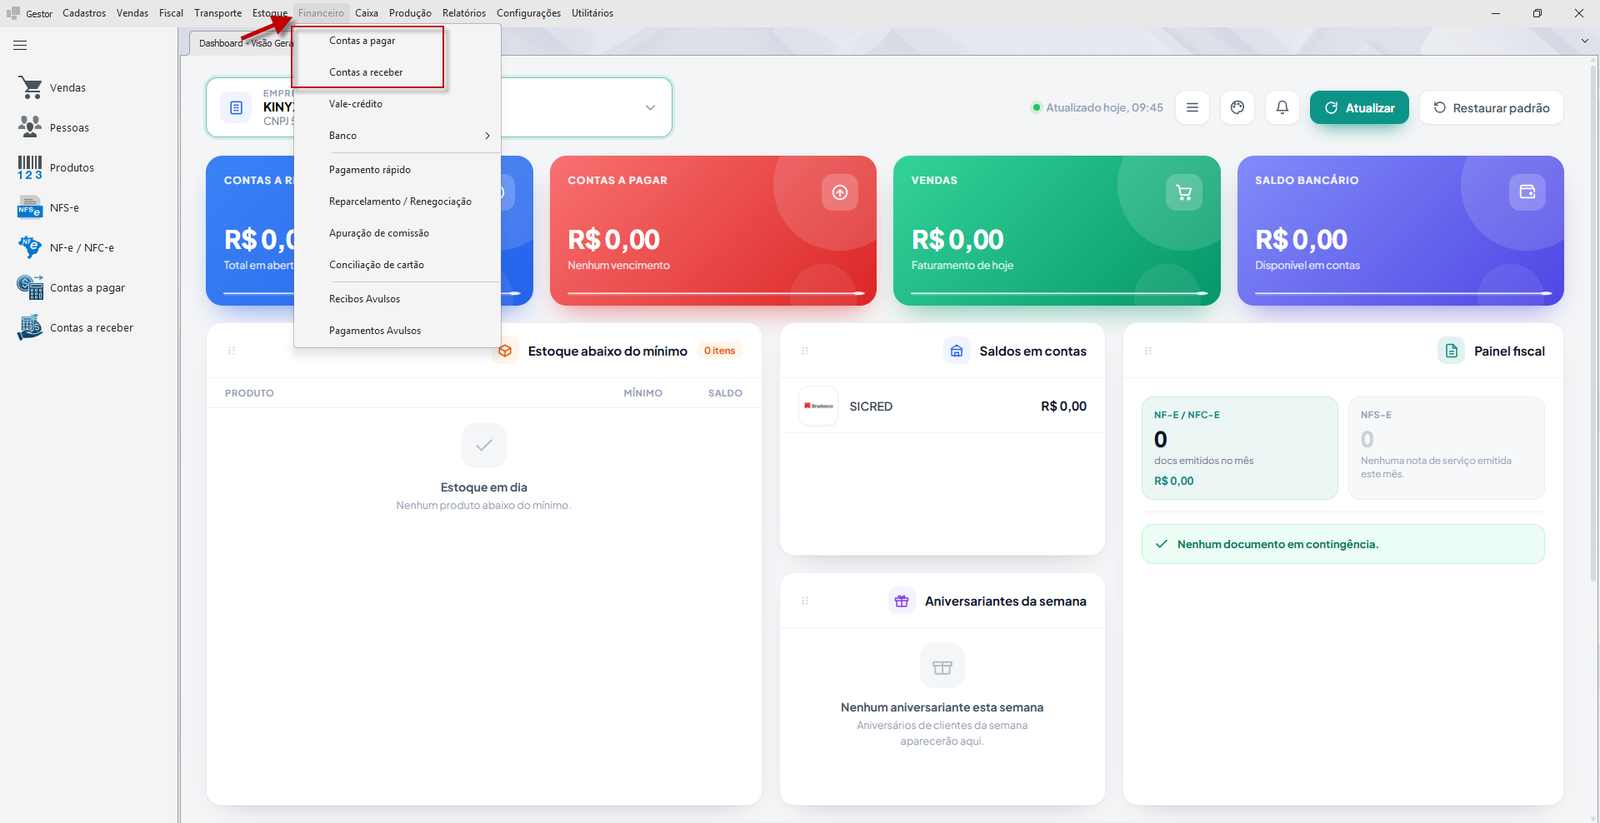Click the hamburger menu icon in the sidebar

(x=20, y=45)
